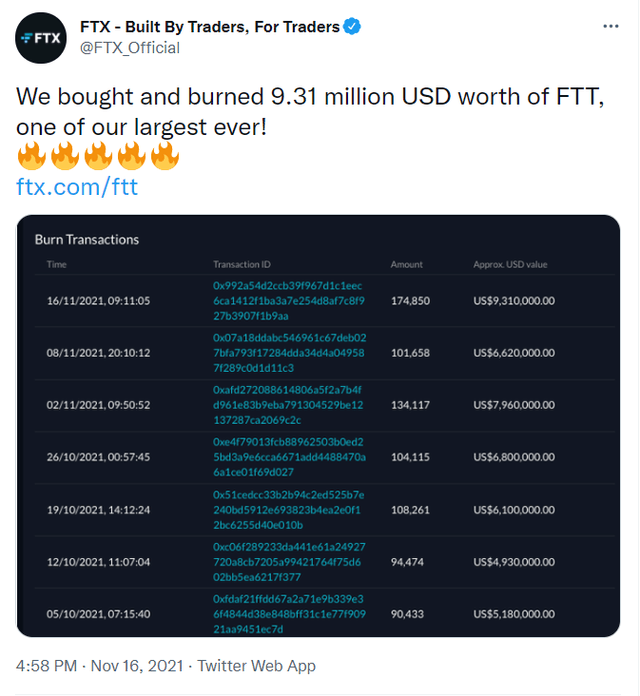Click the @FTX_Official handle
Screen dimensions: 640x696
click(x=129, y=48)
